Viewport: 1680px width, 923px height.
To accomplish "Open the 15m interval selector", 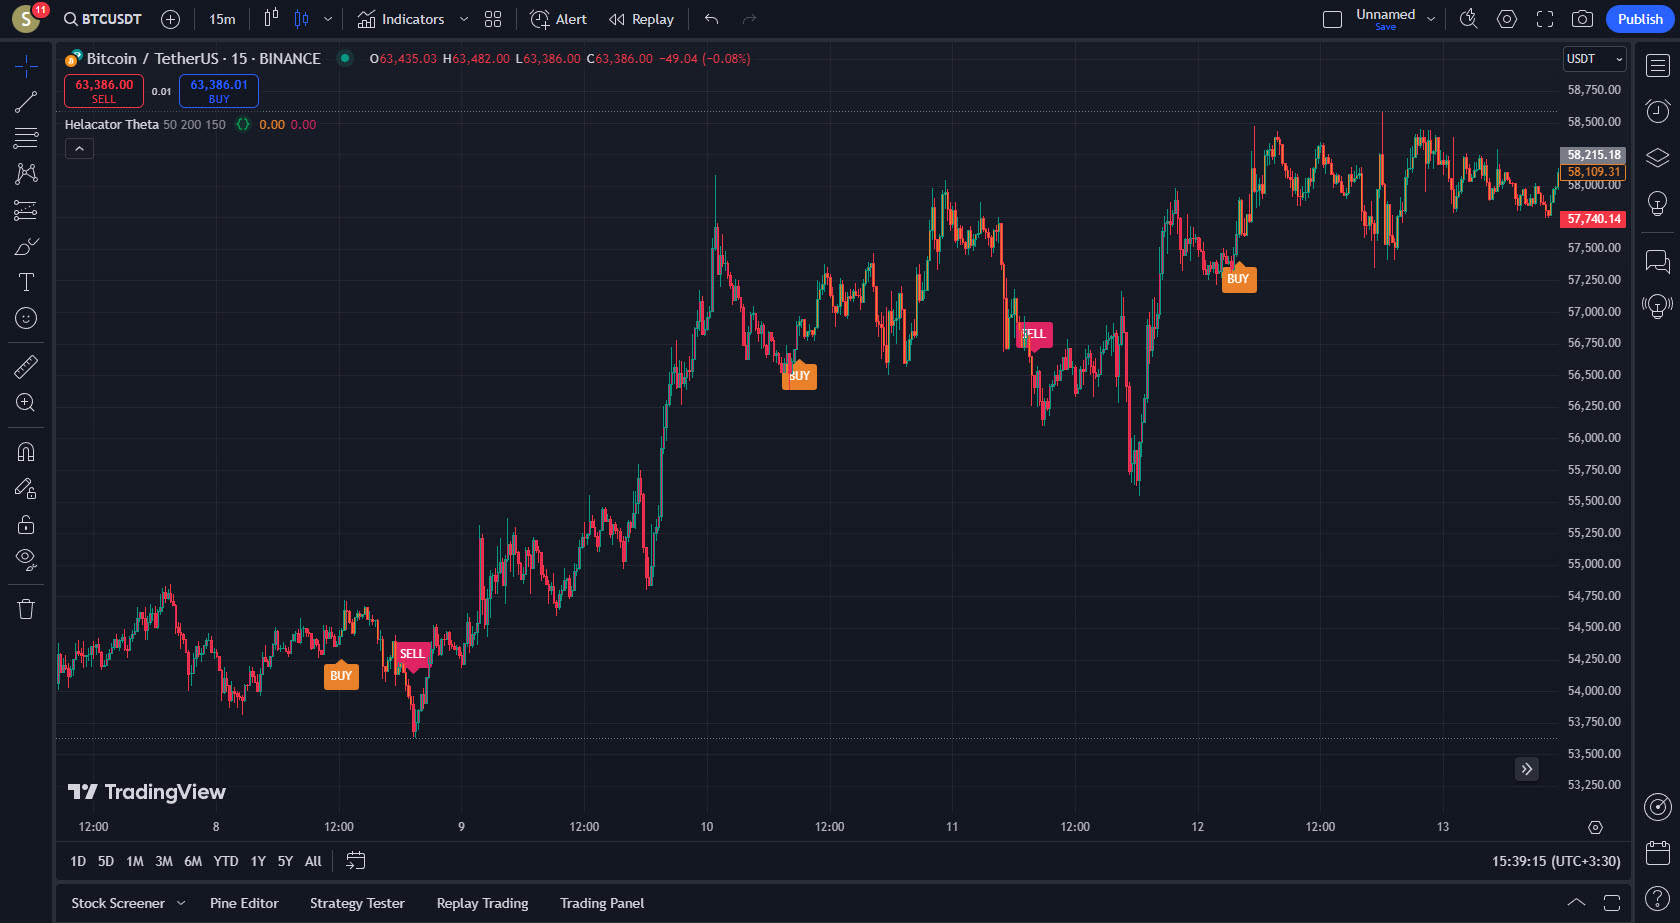I will [x=222, y=19].
